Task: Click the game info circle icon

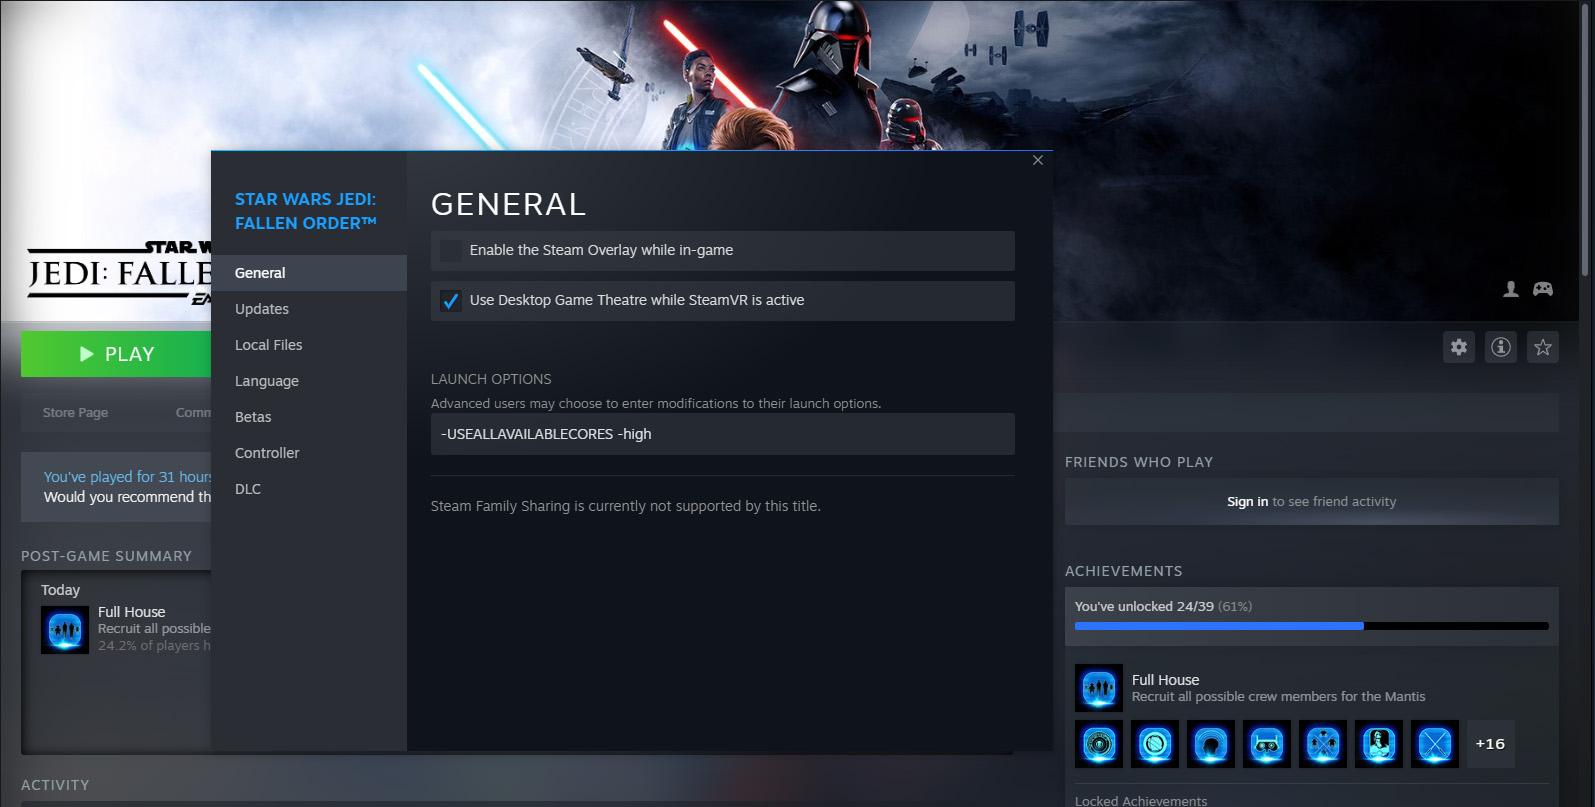Action: click(x=1501, y=347)
